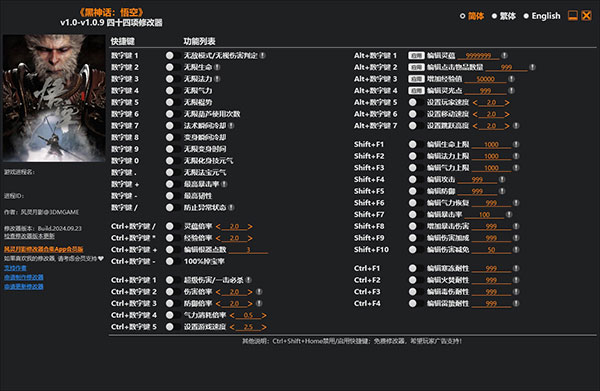Click info icon beside 数字键 1 option
The width and height of the screenshot is (600, 391).
262,55
